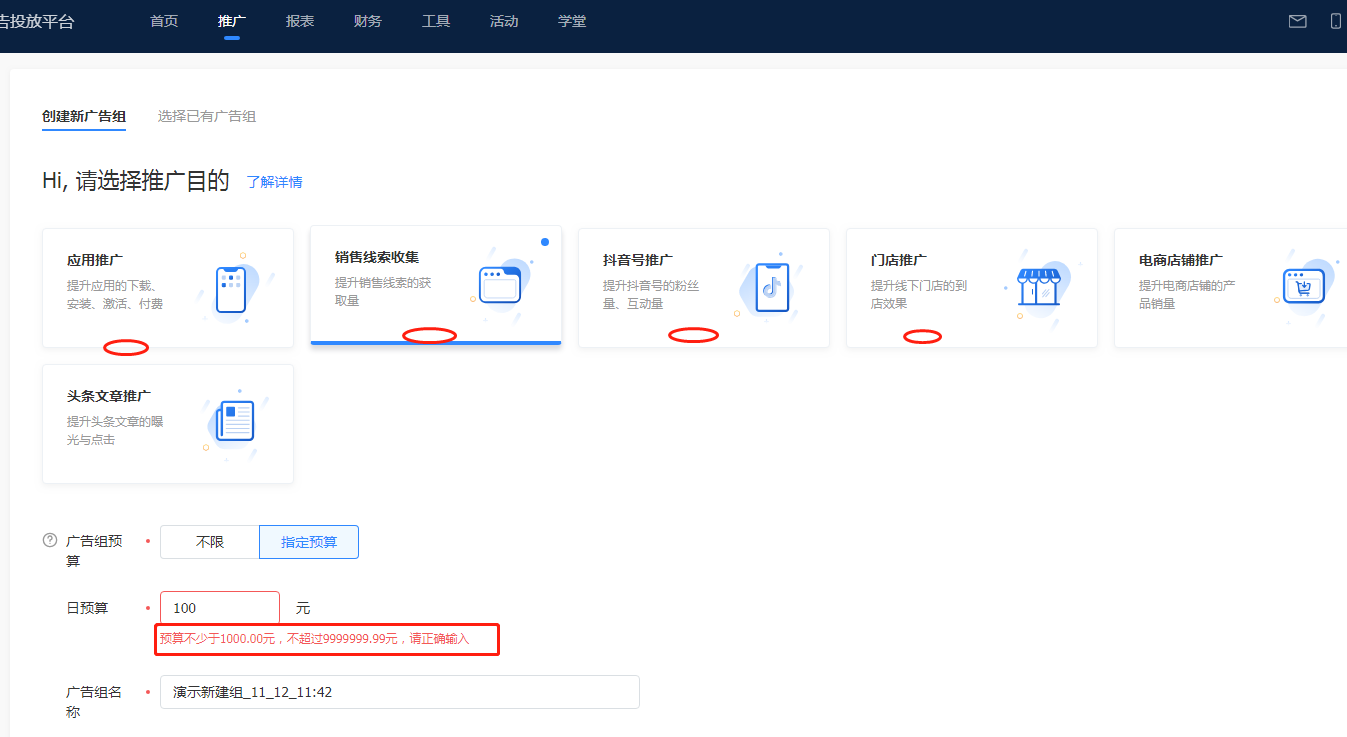Open the 报表 menu

(300, 21)
